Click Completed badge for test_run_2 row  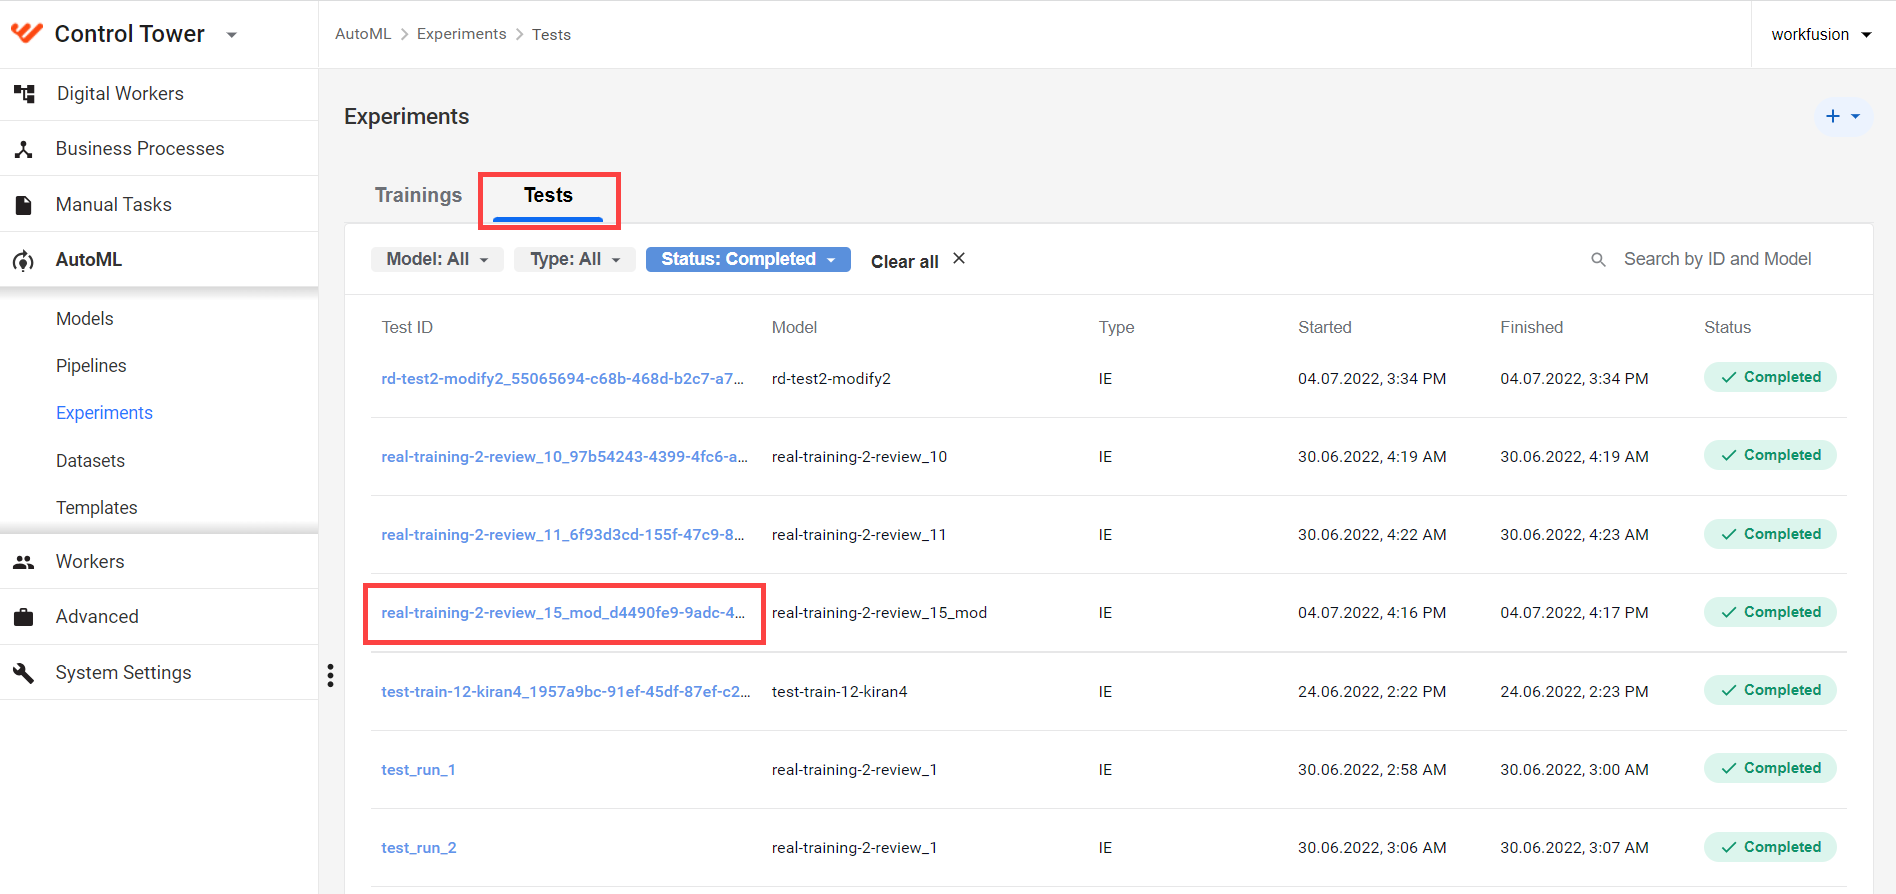pos(1770,847)
